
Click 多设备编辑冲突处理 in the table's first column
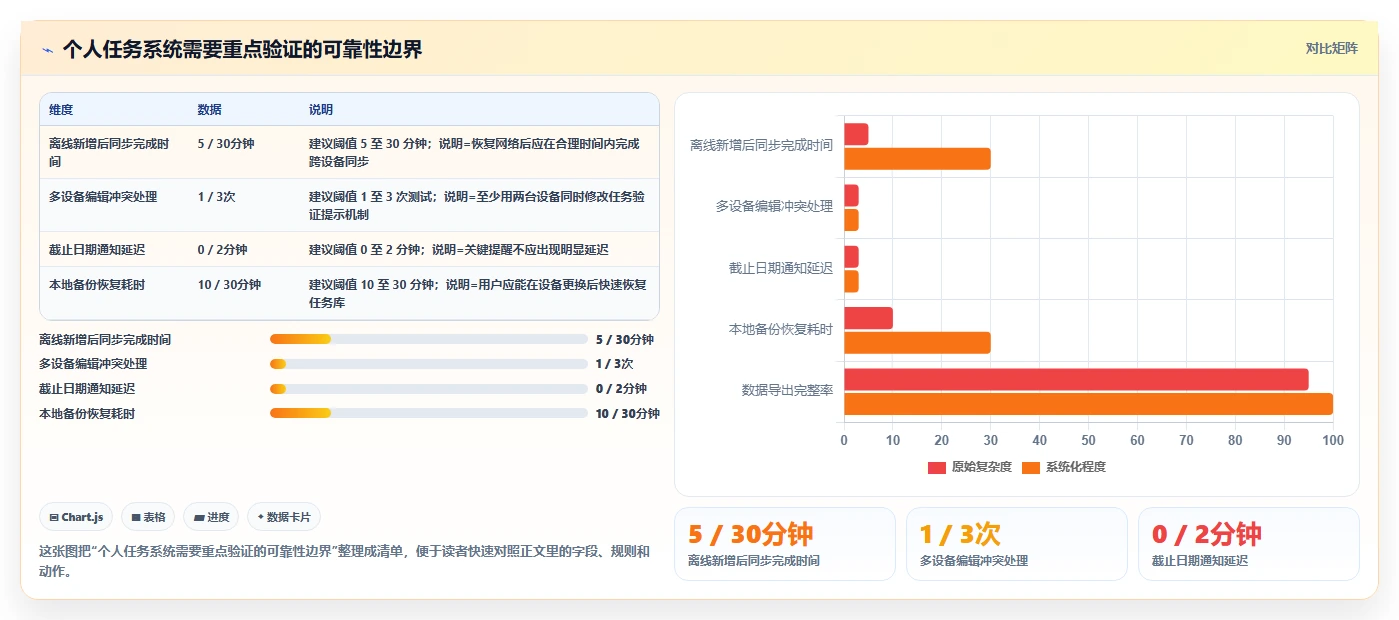coord(103,197)
